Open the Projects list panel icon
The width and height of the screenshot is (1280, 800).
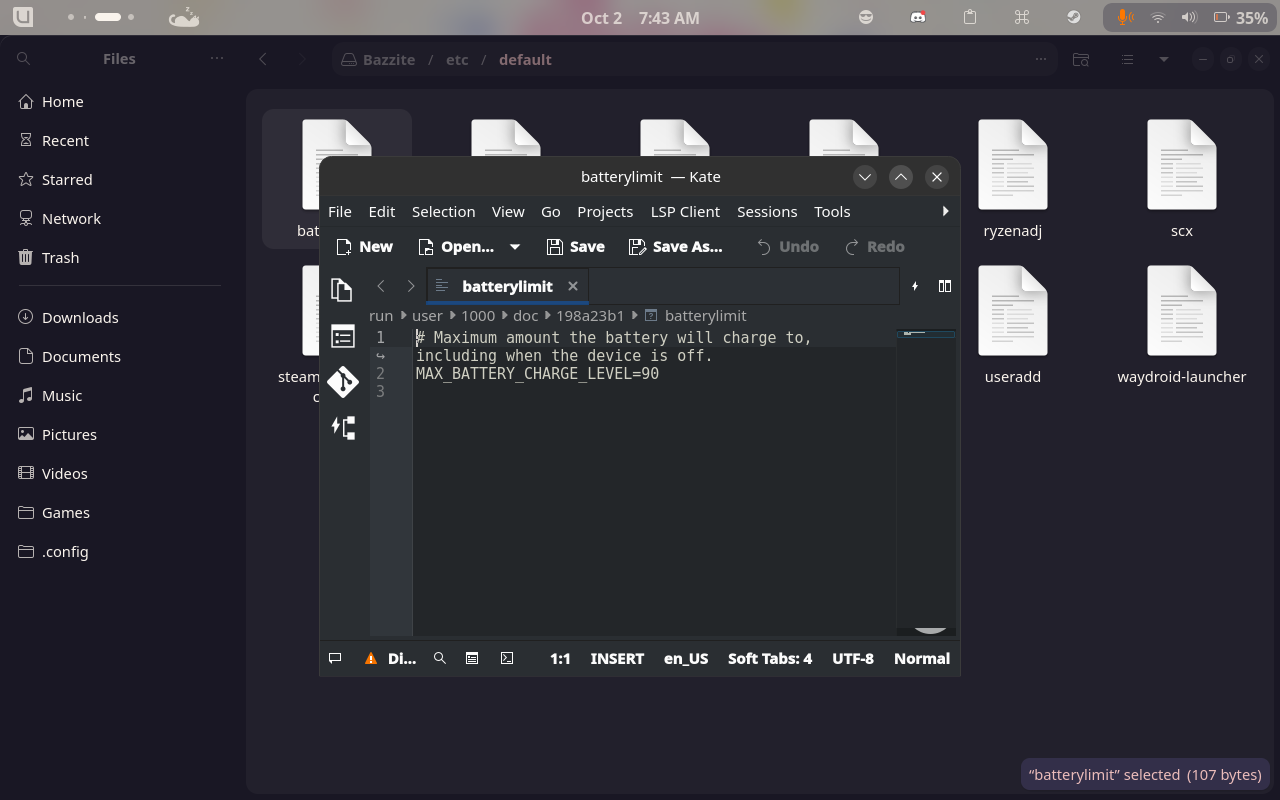342,336
